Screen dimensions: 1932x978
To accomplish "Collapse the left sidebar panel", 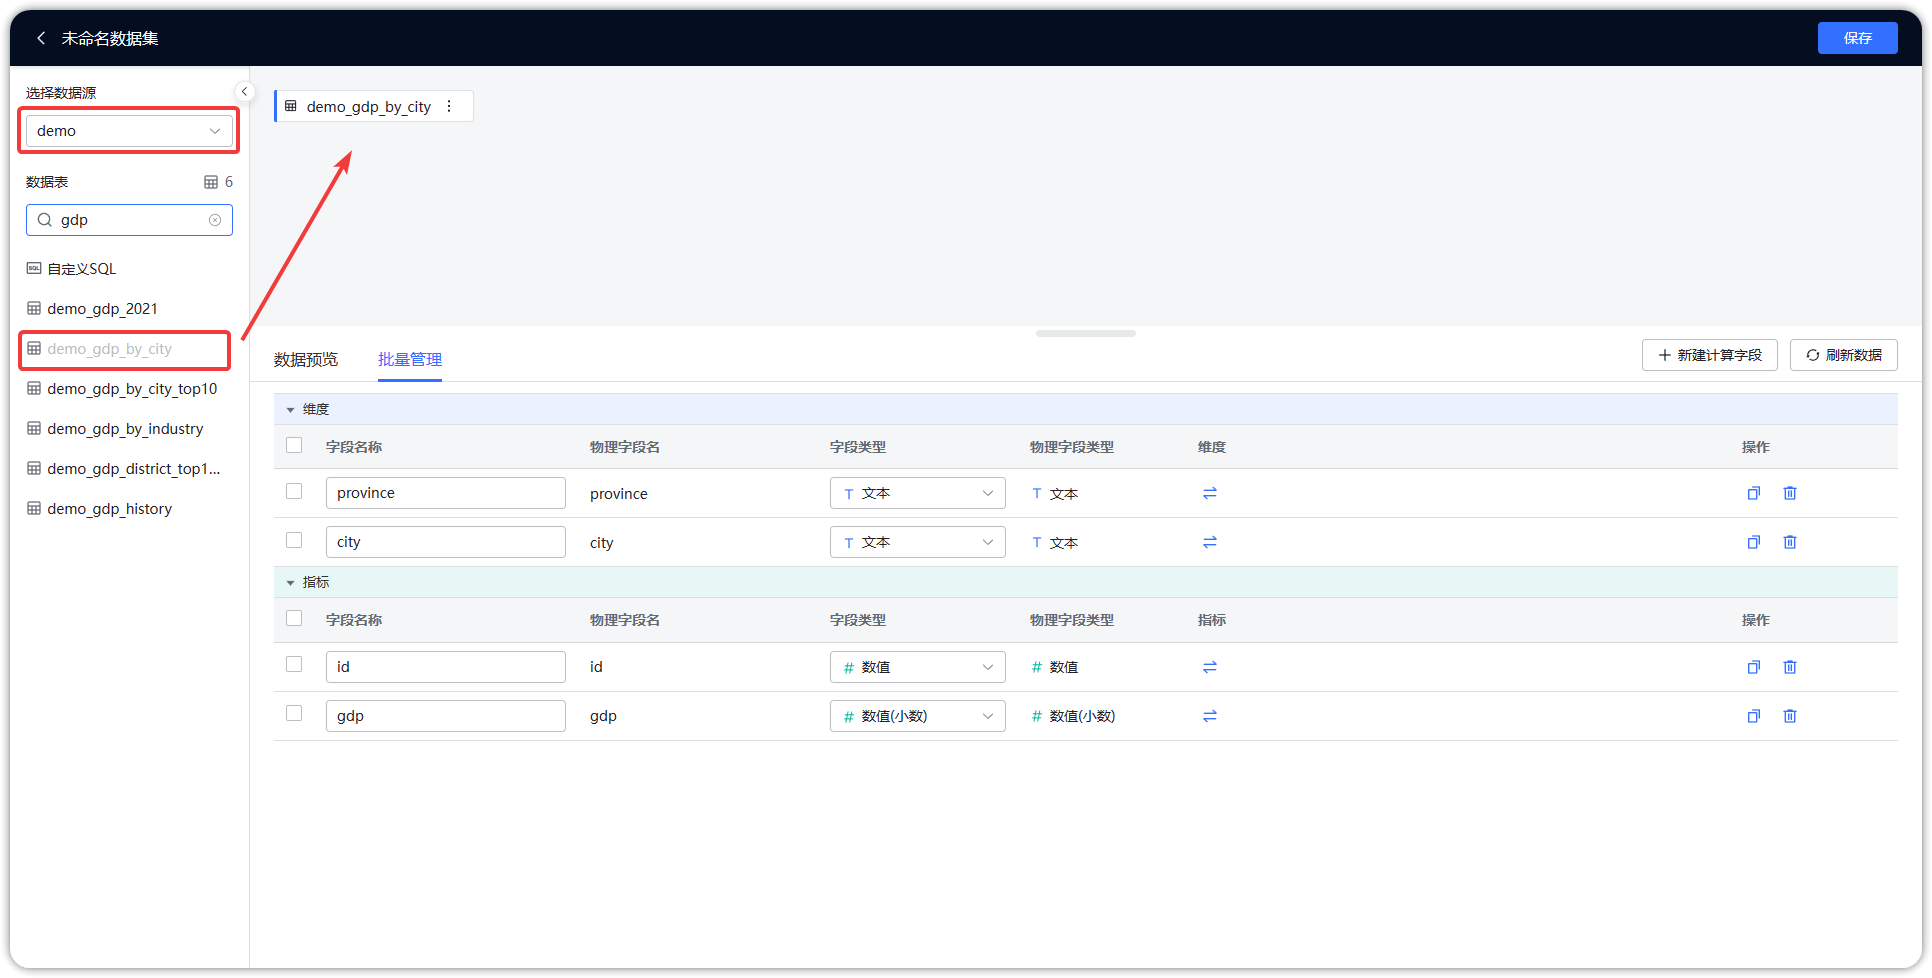I will (244, 91).
